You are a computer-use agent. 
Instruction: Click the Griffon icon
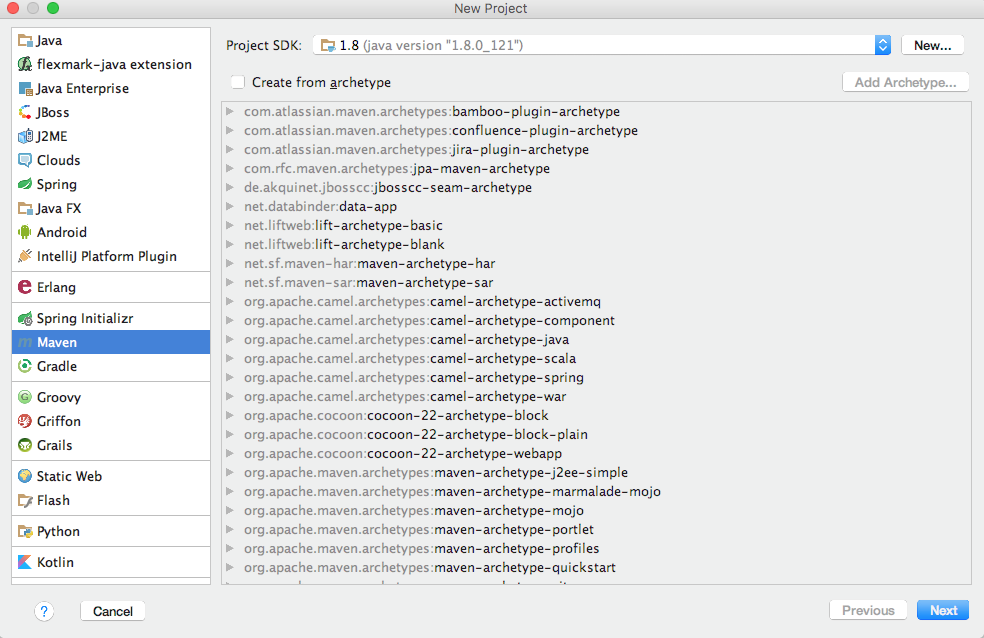coord(25,421)
